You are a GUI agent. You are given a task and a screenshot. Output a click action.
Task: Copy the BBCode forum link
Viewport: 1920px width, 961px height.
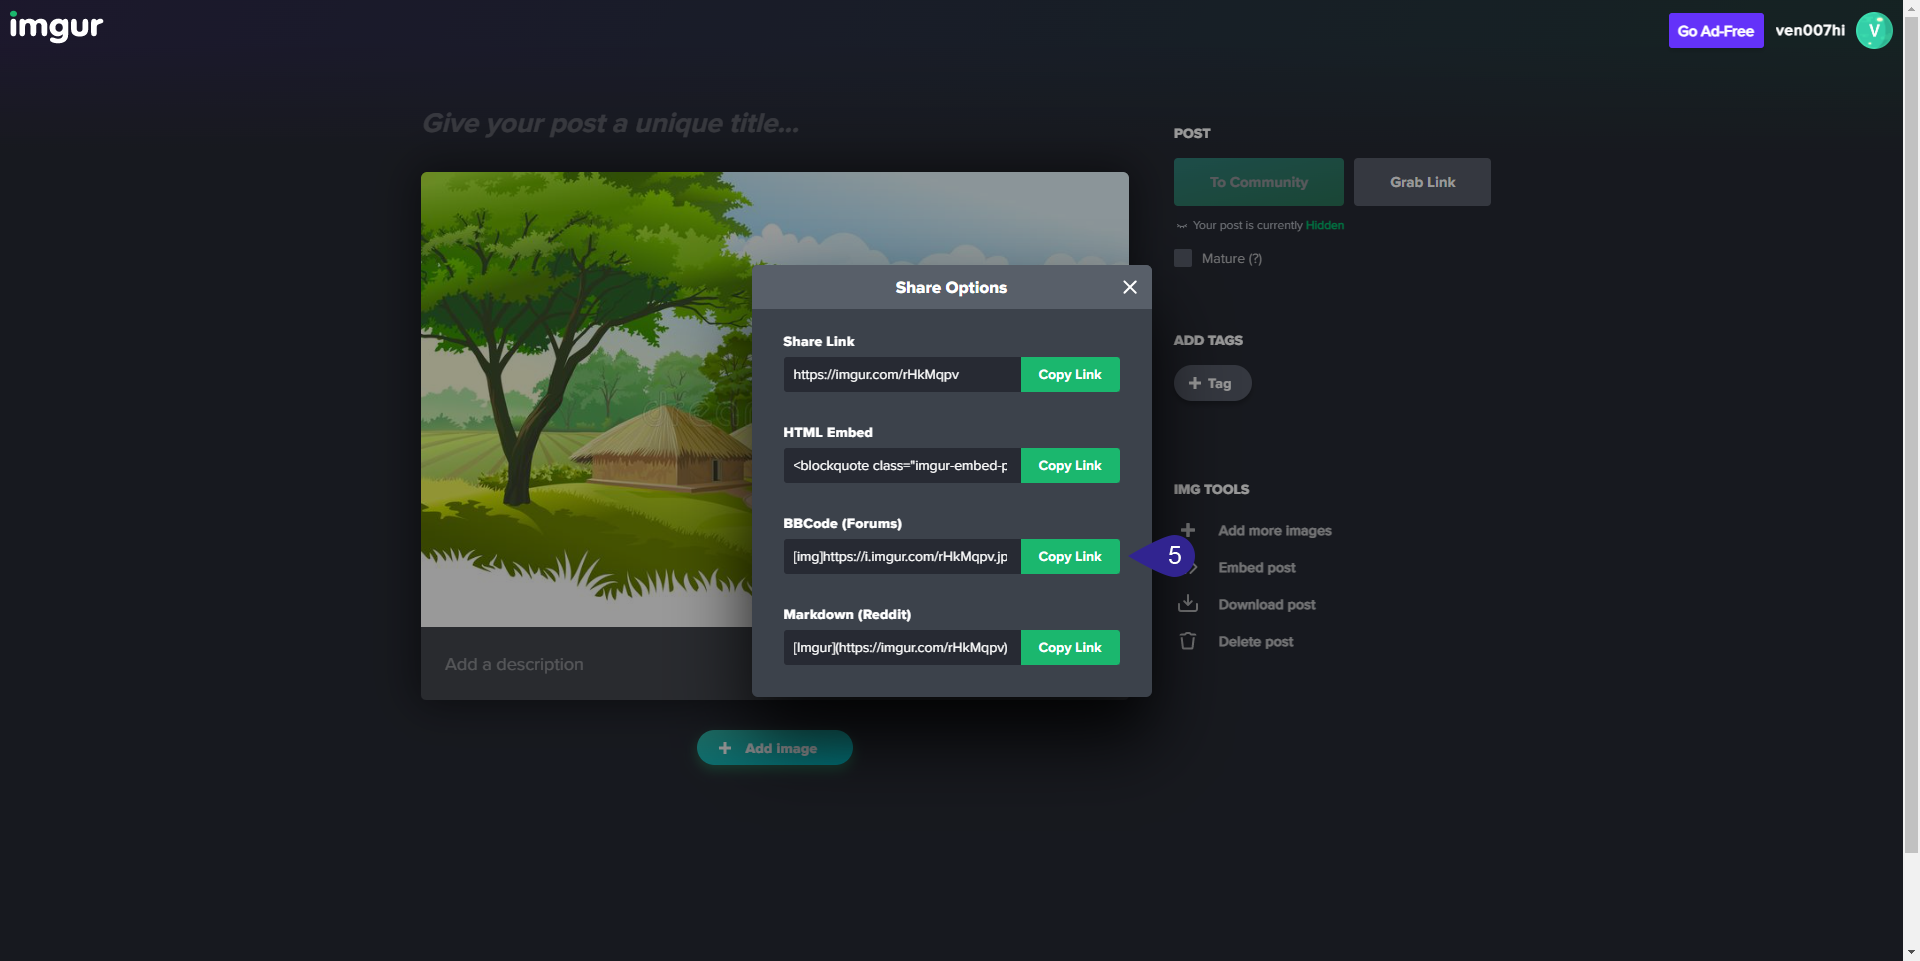pyautogui.click(x=1069, y=556)
